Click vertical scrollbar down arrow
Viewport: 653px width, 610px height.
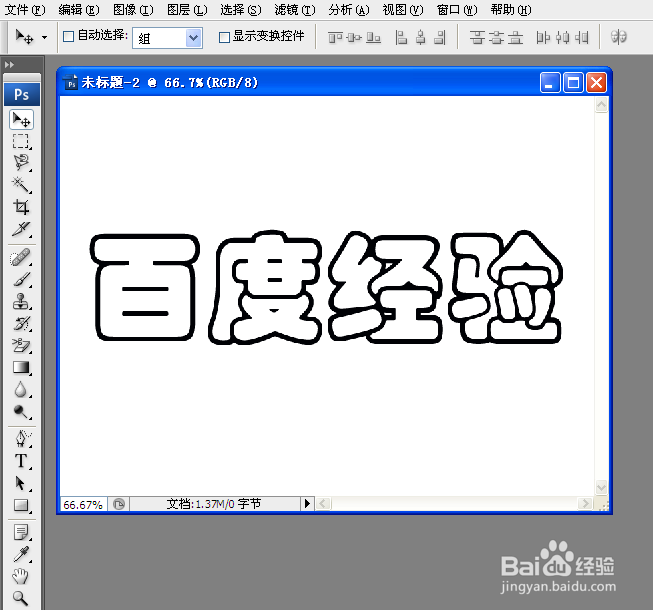pos(601,487)
